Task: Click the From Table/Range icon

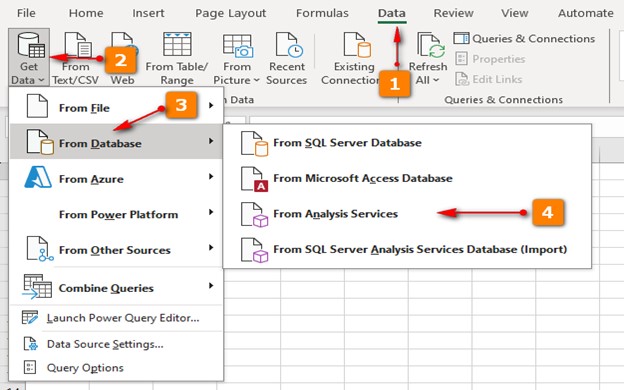Action: point(177,44)
